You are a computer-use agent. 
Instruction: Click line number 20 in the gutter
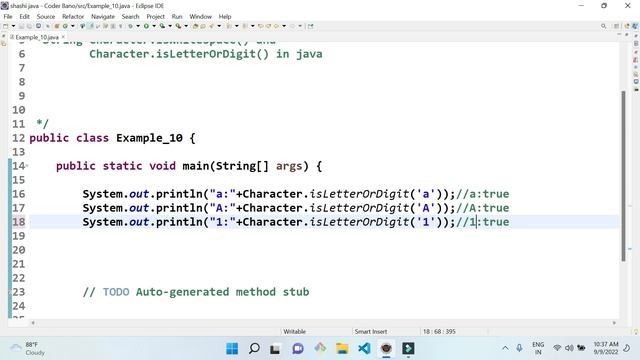18,250
